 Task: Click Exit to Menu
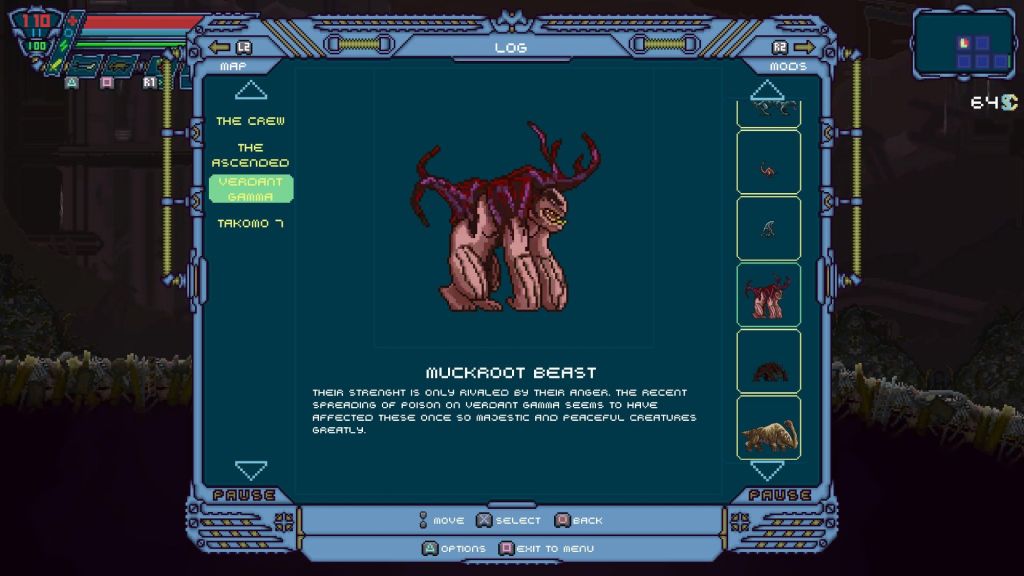click(x=546, y=548)
